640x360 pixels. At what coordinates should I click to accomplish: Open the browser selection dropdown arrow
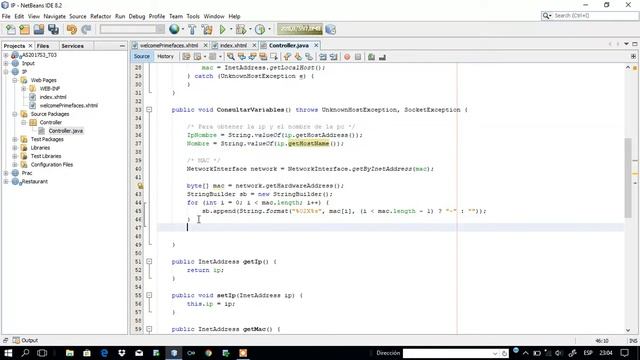(182, 29)
